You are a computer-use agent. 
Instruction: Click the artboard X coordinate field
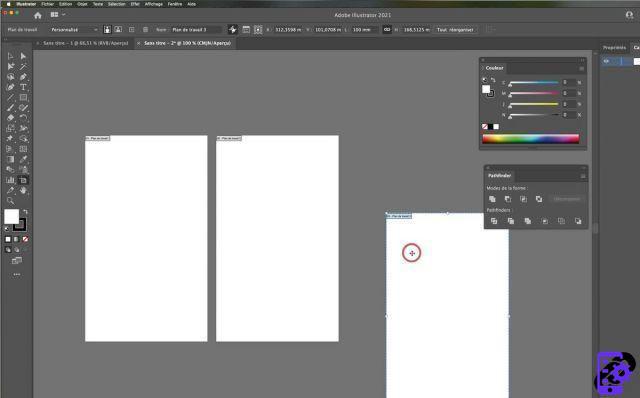click(288, 29)
